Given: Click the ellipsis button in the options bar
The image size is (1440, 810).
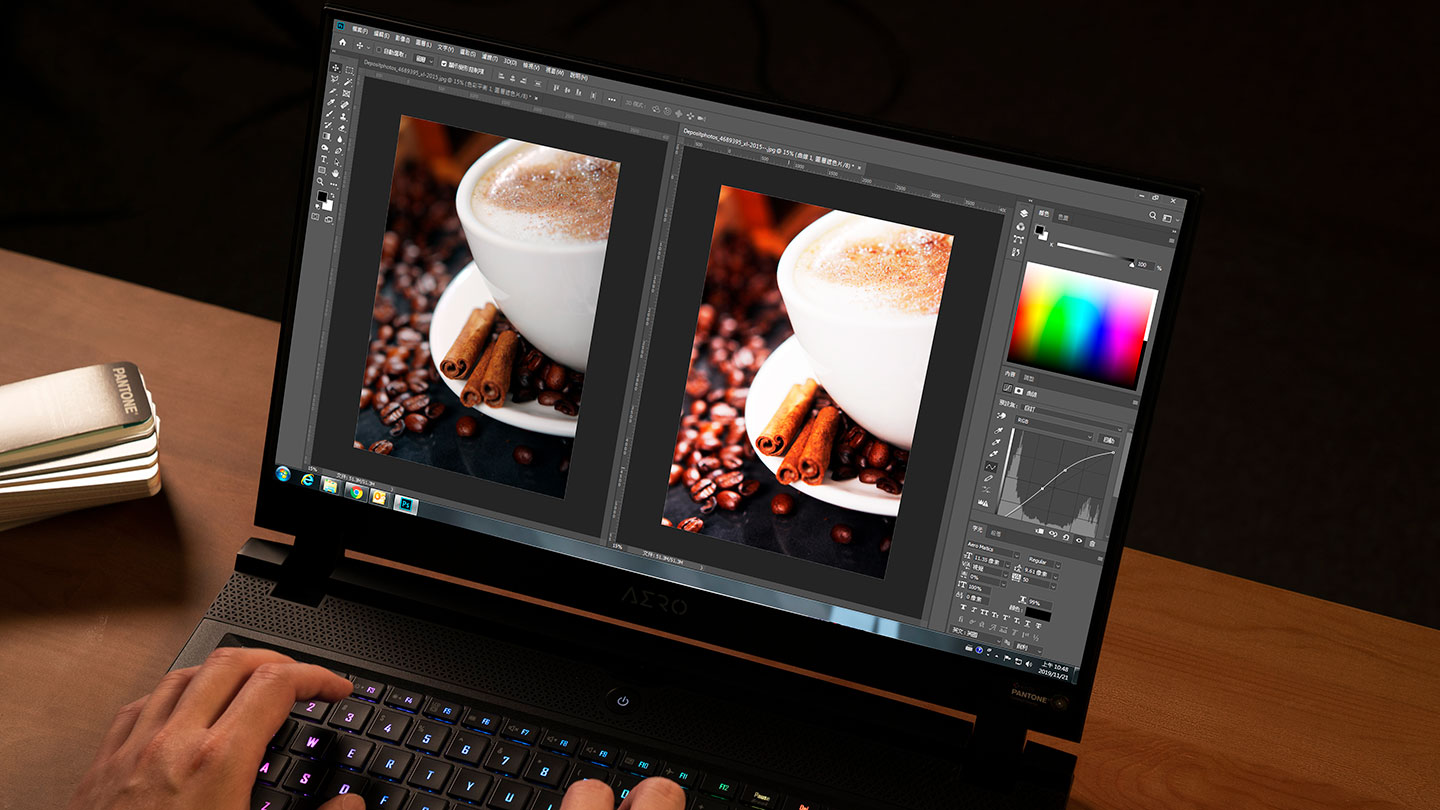Looking at the screenshot, I should 610,99.
